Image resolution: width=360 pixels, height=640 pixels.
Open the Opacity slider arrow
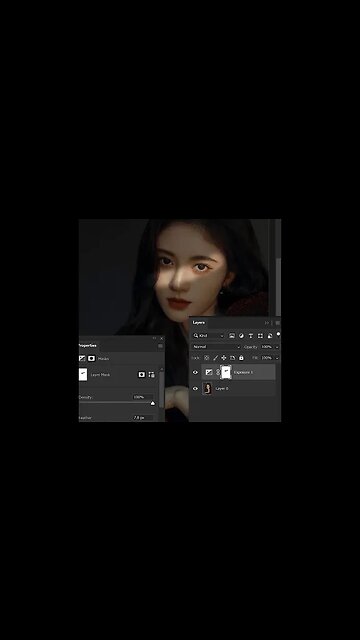coord(278,347)
